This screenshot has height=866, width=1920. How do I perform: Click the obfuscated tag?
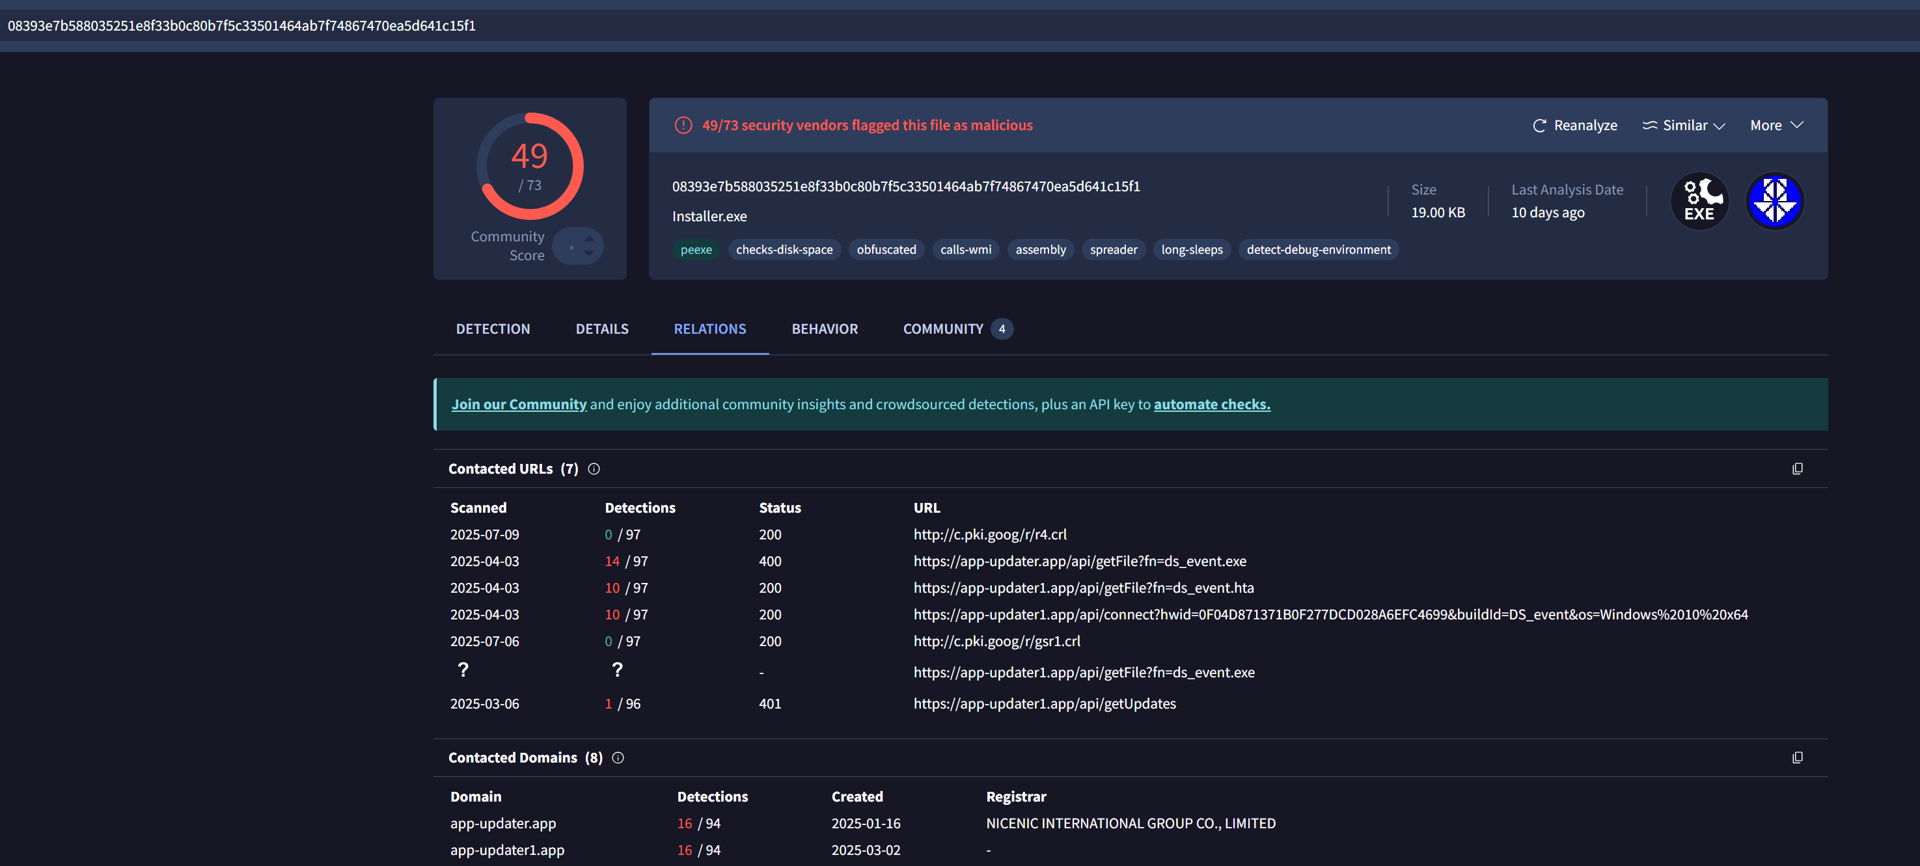coord(886,250)
